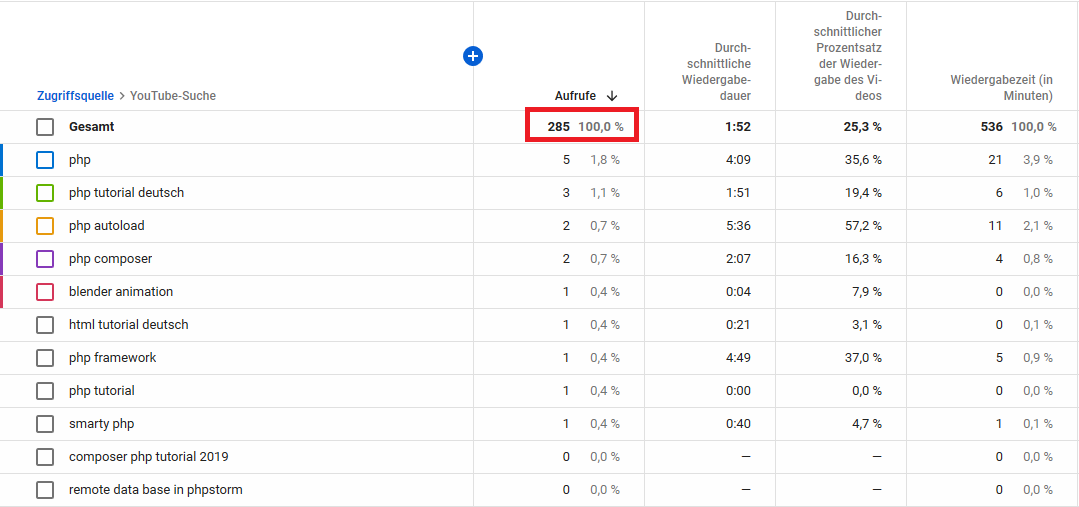Uncheck the purple php composer checkbox
Screen dimensions: 1079x507
pyautogui.click(x=45, y=259)
